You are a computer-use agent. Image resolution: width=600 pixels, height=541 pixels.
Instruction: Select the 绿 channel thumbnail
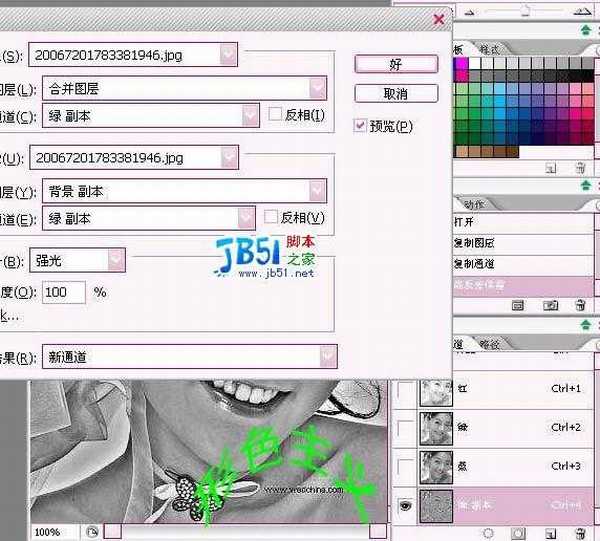(x=435, y=427)
